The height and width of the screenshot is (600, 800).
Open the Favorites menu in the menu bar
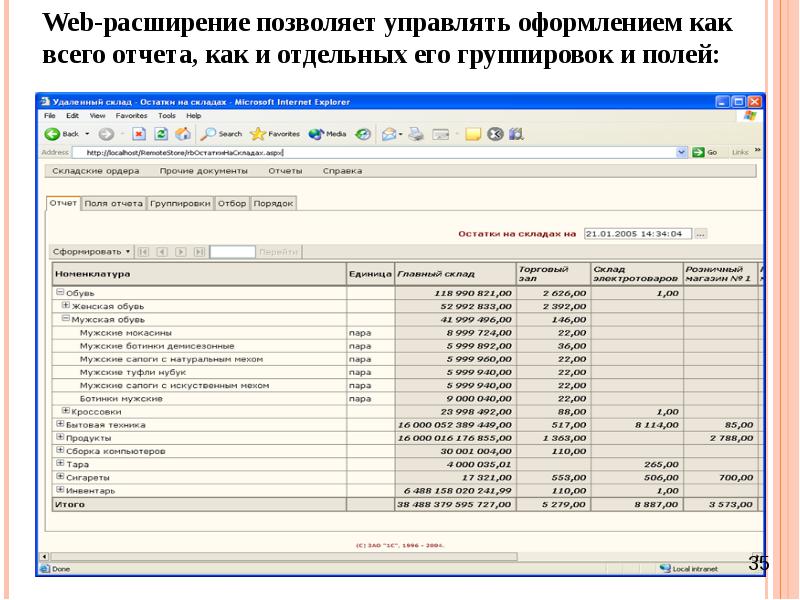click(131, 115)
